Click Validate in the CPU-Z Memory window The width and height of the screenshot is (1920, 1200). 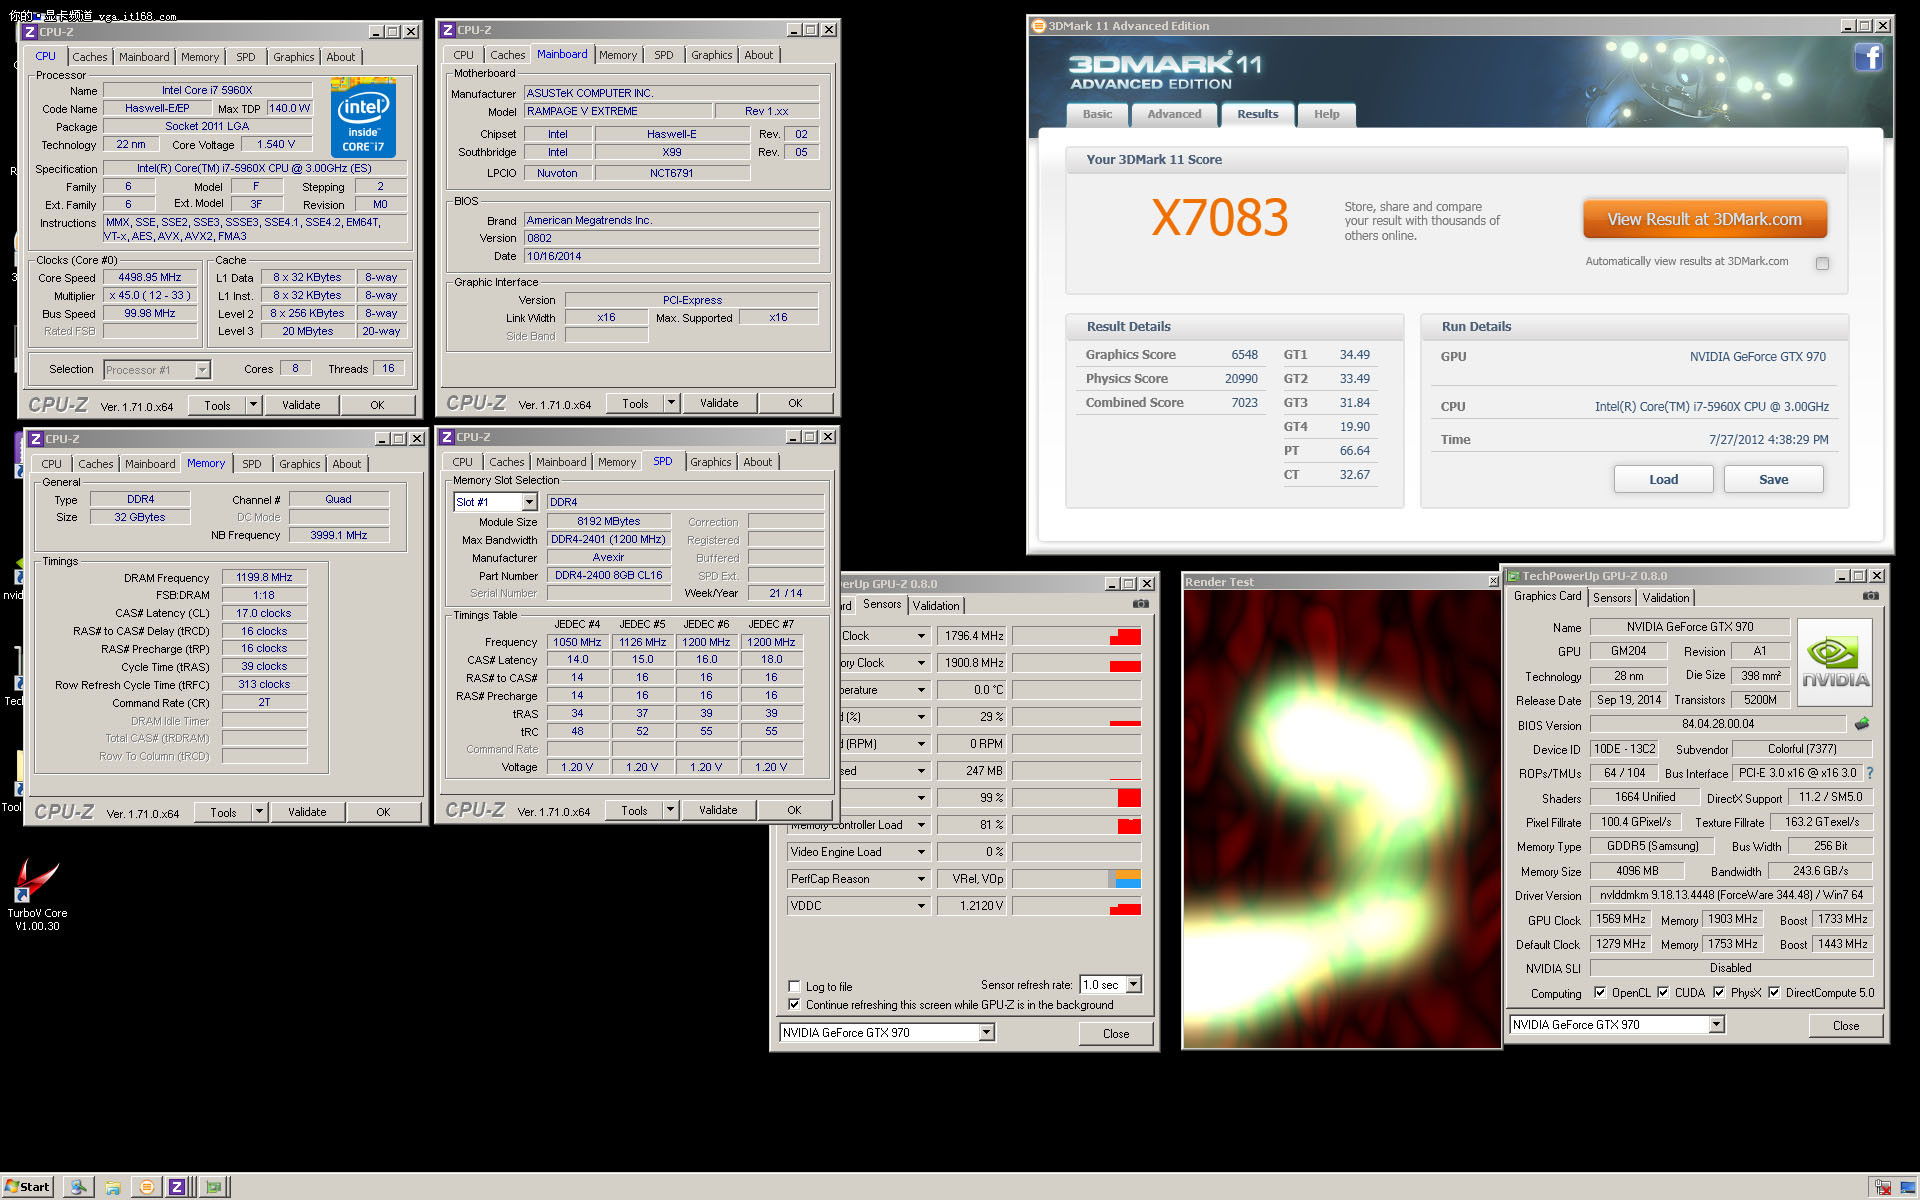coord(307,812)
